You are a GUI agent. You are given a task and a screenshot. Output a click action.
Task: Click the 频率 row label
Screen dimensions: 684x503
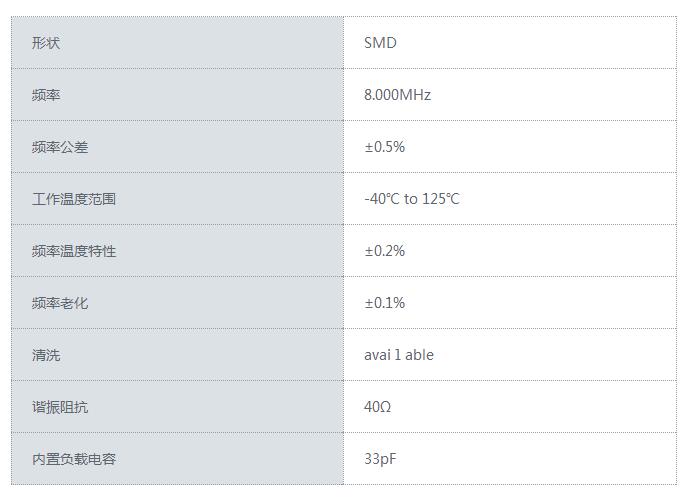click(x=46, y=95)
